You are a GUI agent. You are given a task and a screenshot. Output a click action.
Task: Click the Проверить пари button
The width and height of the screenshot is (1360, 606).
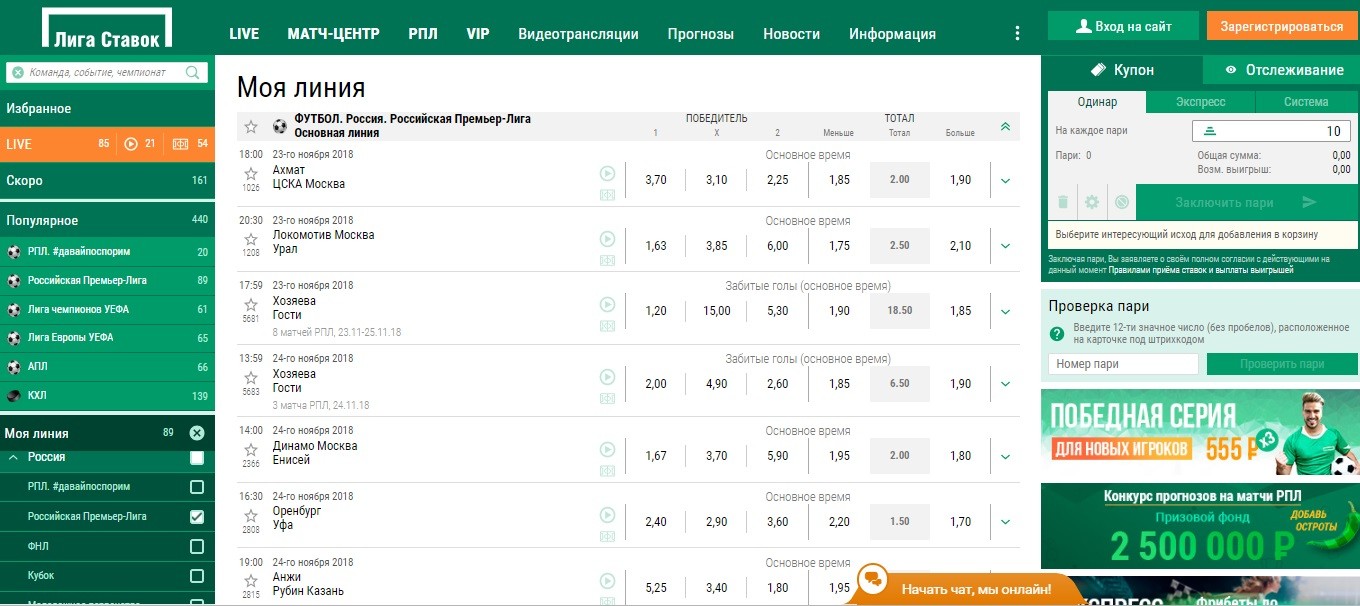[x=1282, y=364]
